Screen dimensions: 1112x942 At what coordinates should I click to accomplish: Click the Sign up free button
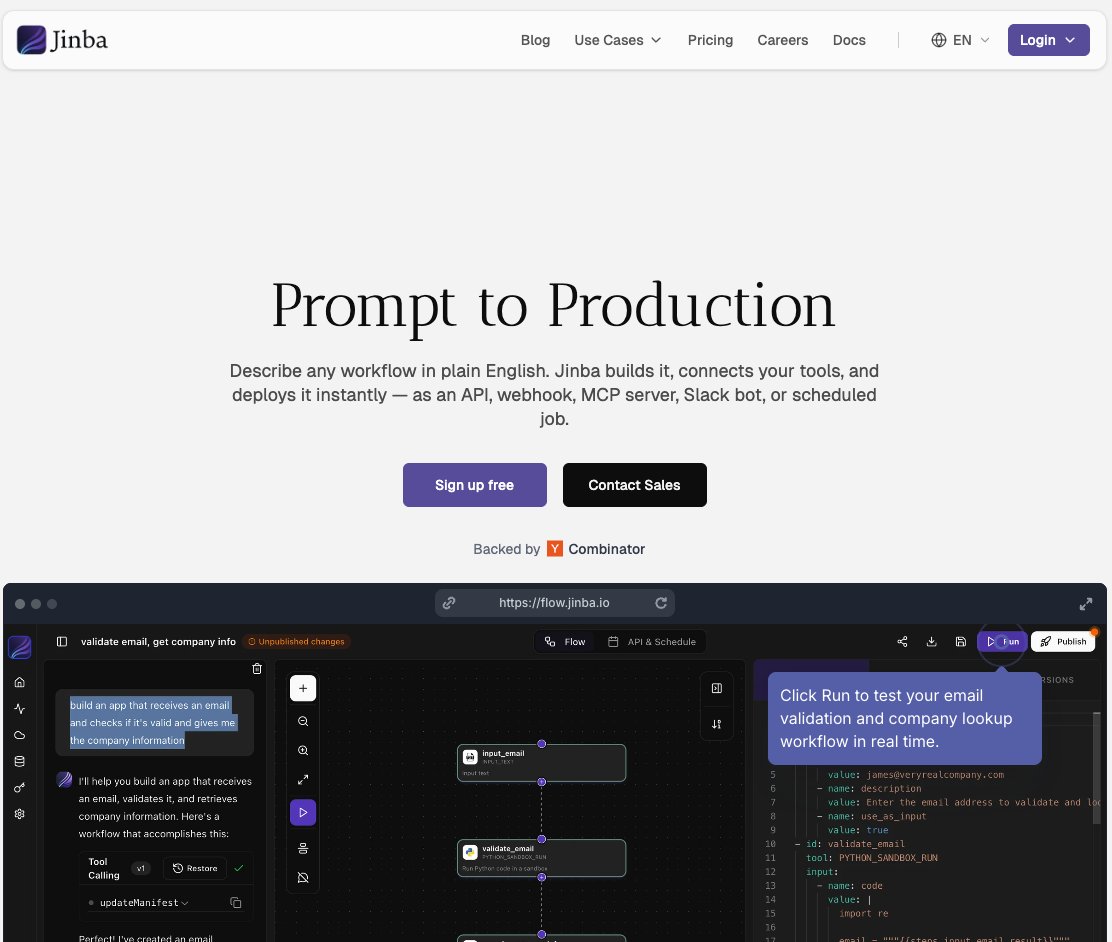[474, 485]
